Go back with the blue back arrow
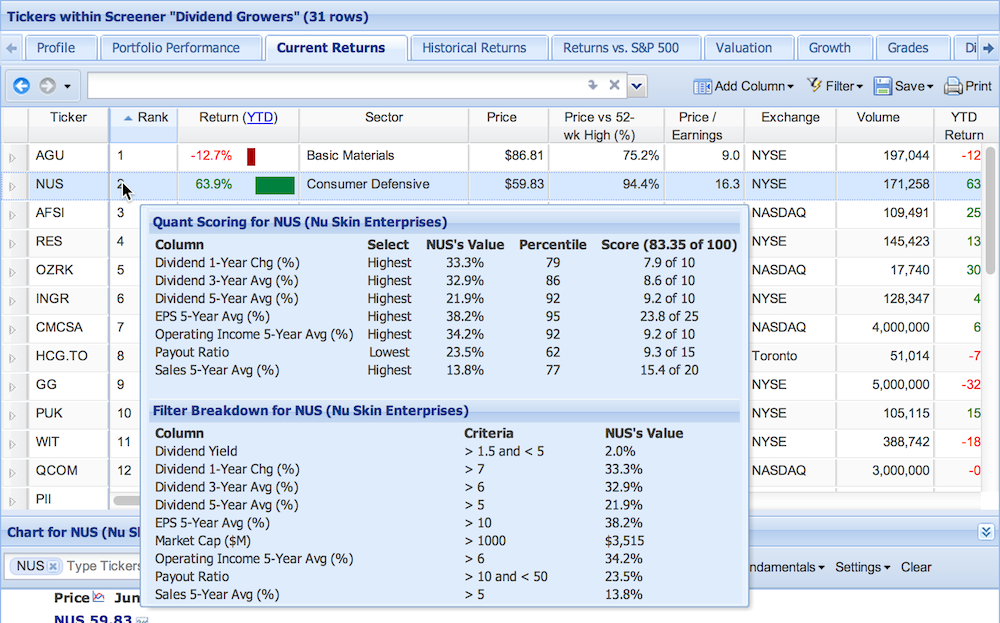 click(x=22, y=85)
